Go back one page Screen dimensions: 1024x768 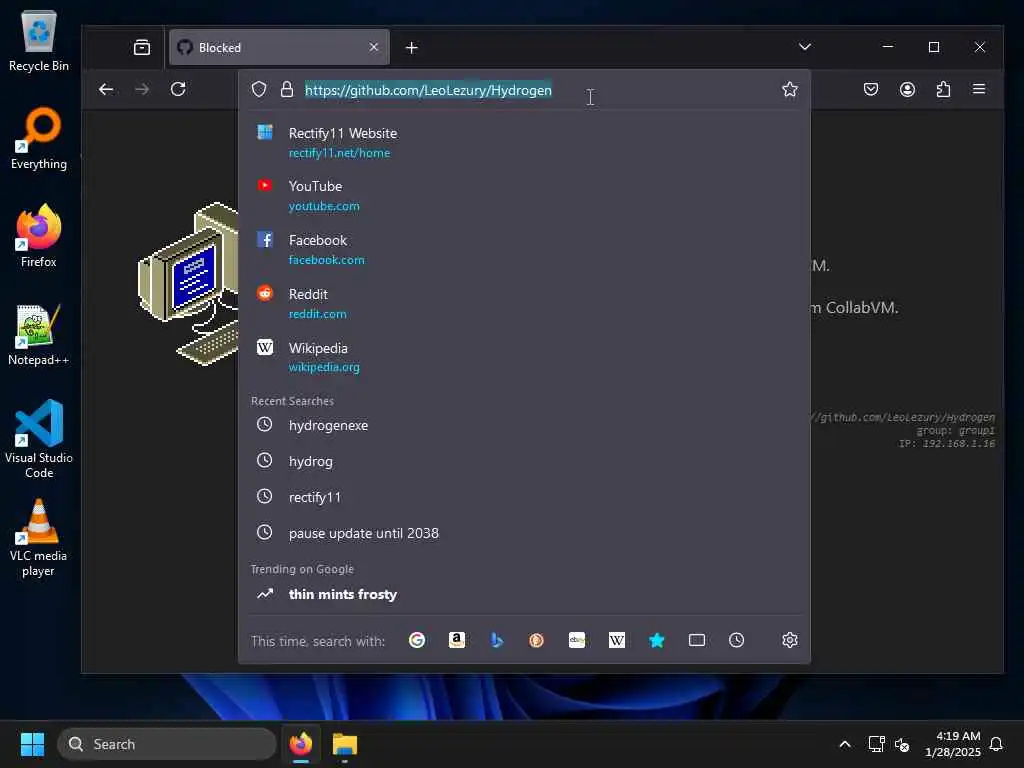[x=106, y=89]
